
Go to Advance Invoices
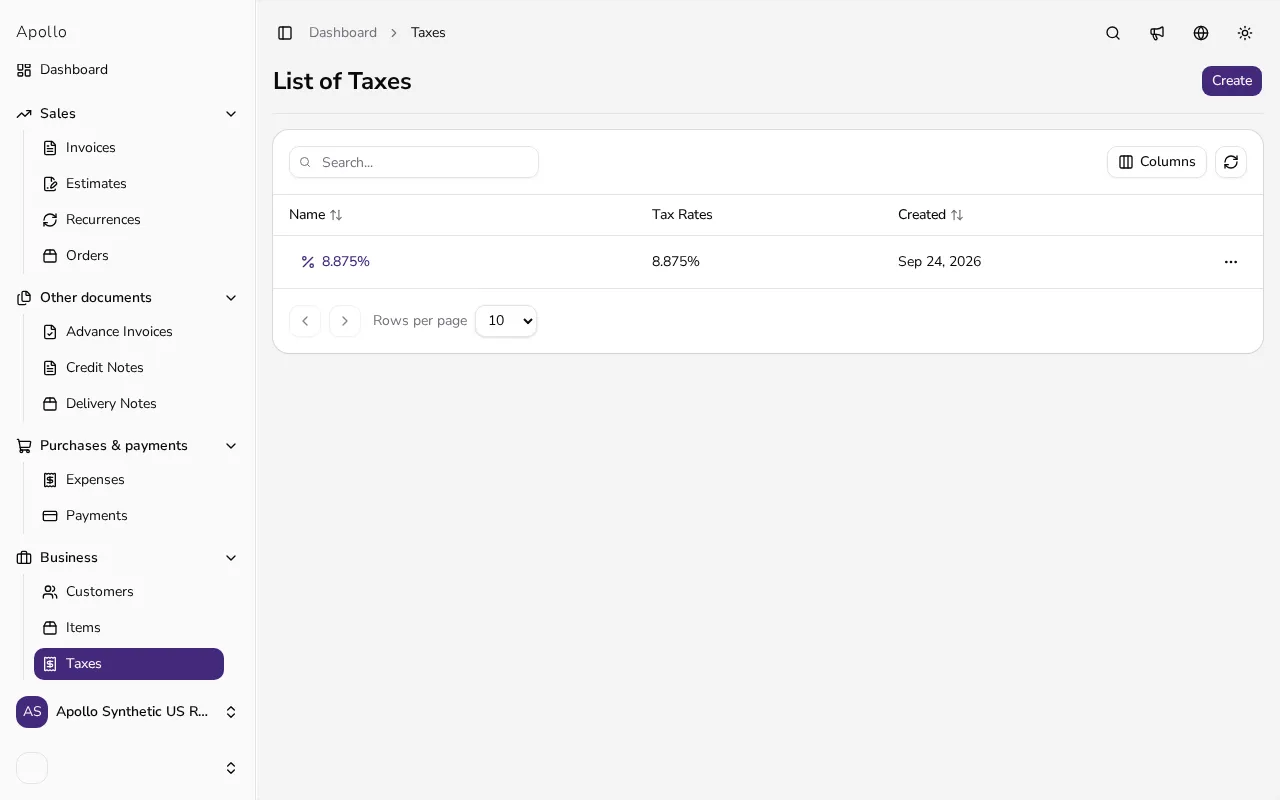pos(129,332)
